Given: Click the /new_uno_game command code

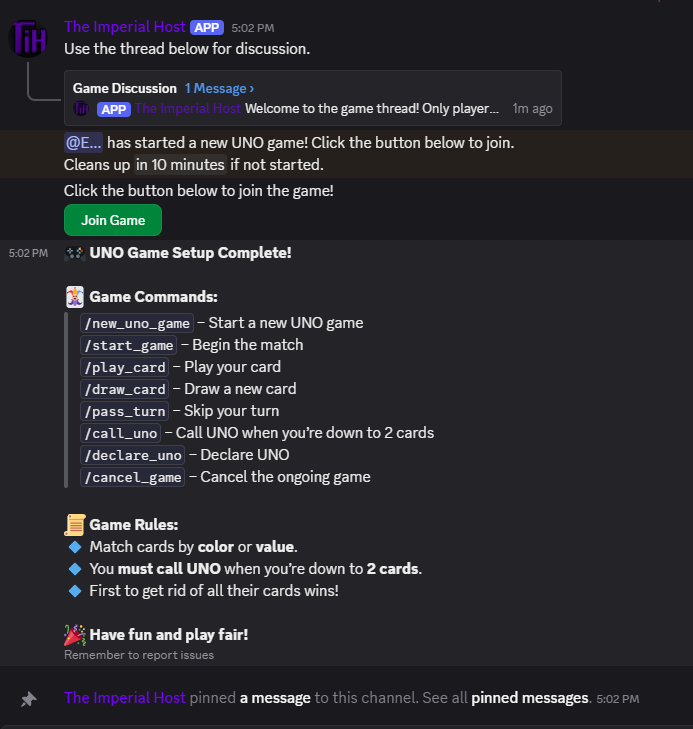Looking at the screenshot, I should (x=137, y=323).
